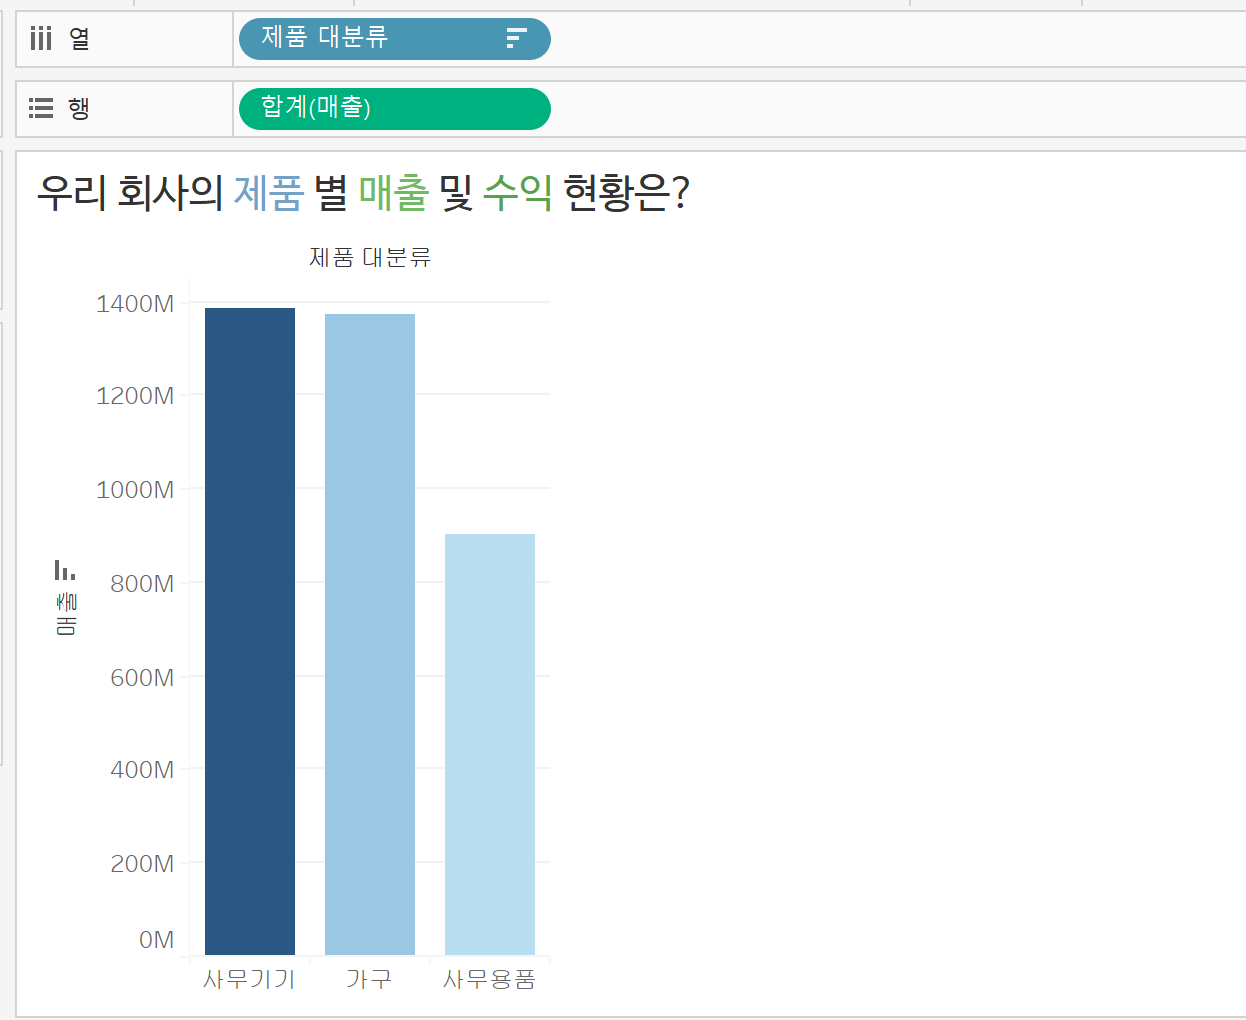Click the 열 shelf label
Screen dimensions: 1246x1020
[80, 39]
